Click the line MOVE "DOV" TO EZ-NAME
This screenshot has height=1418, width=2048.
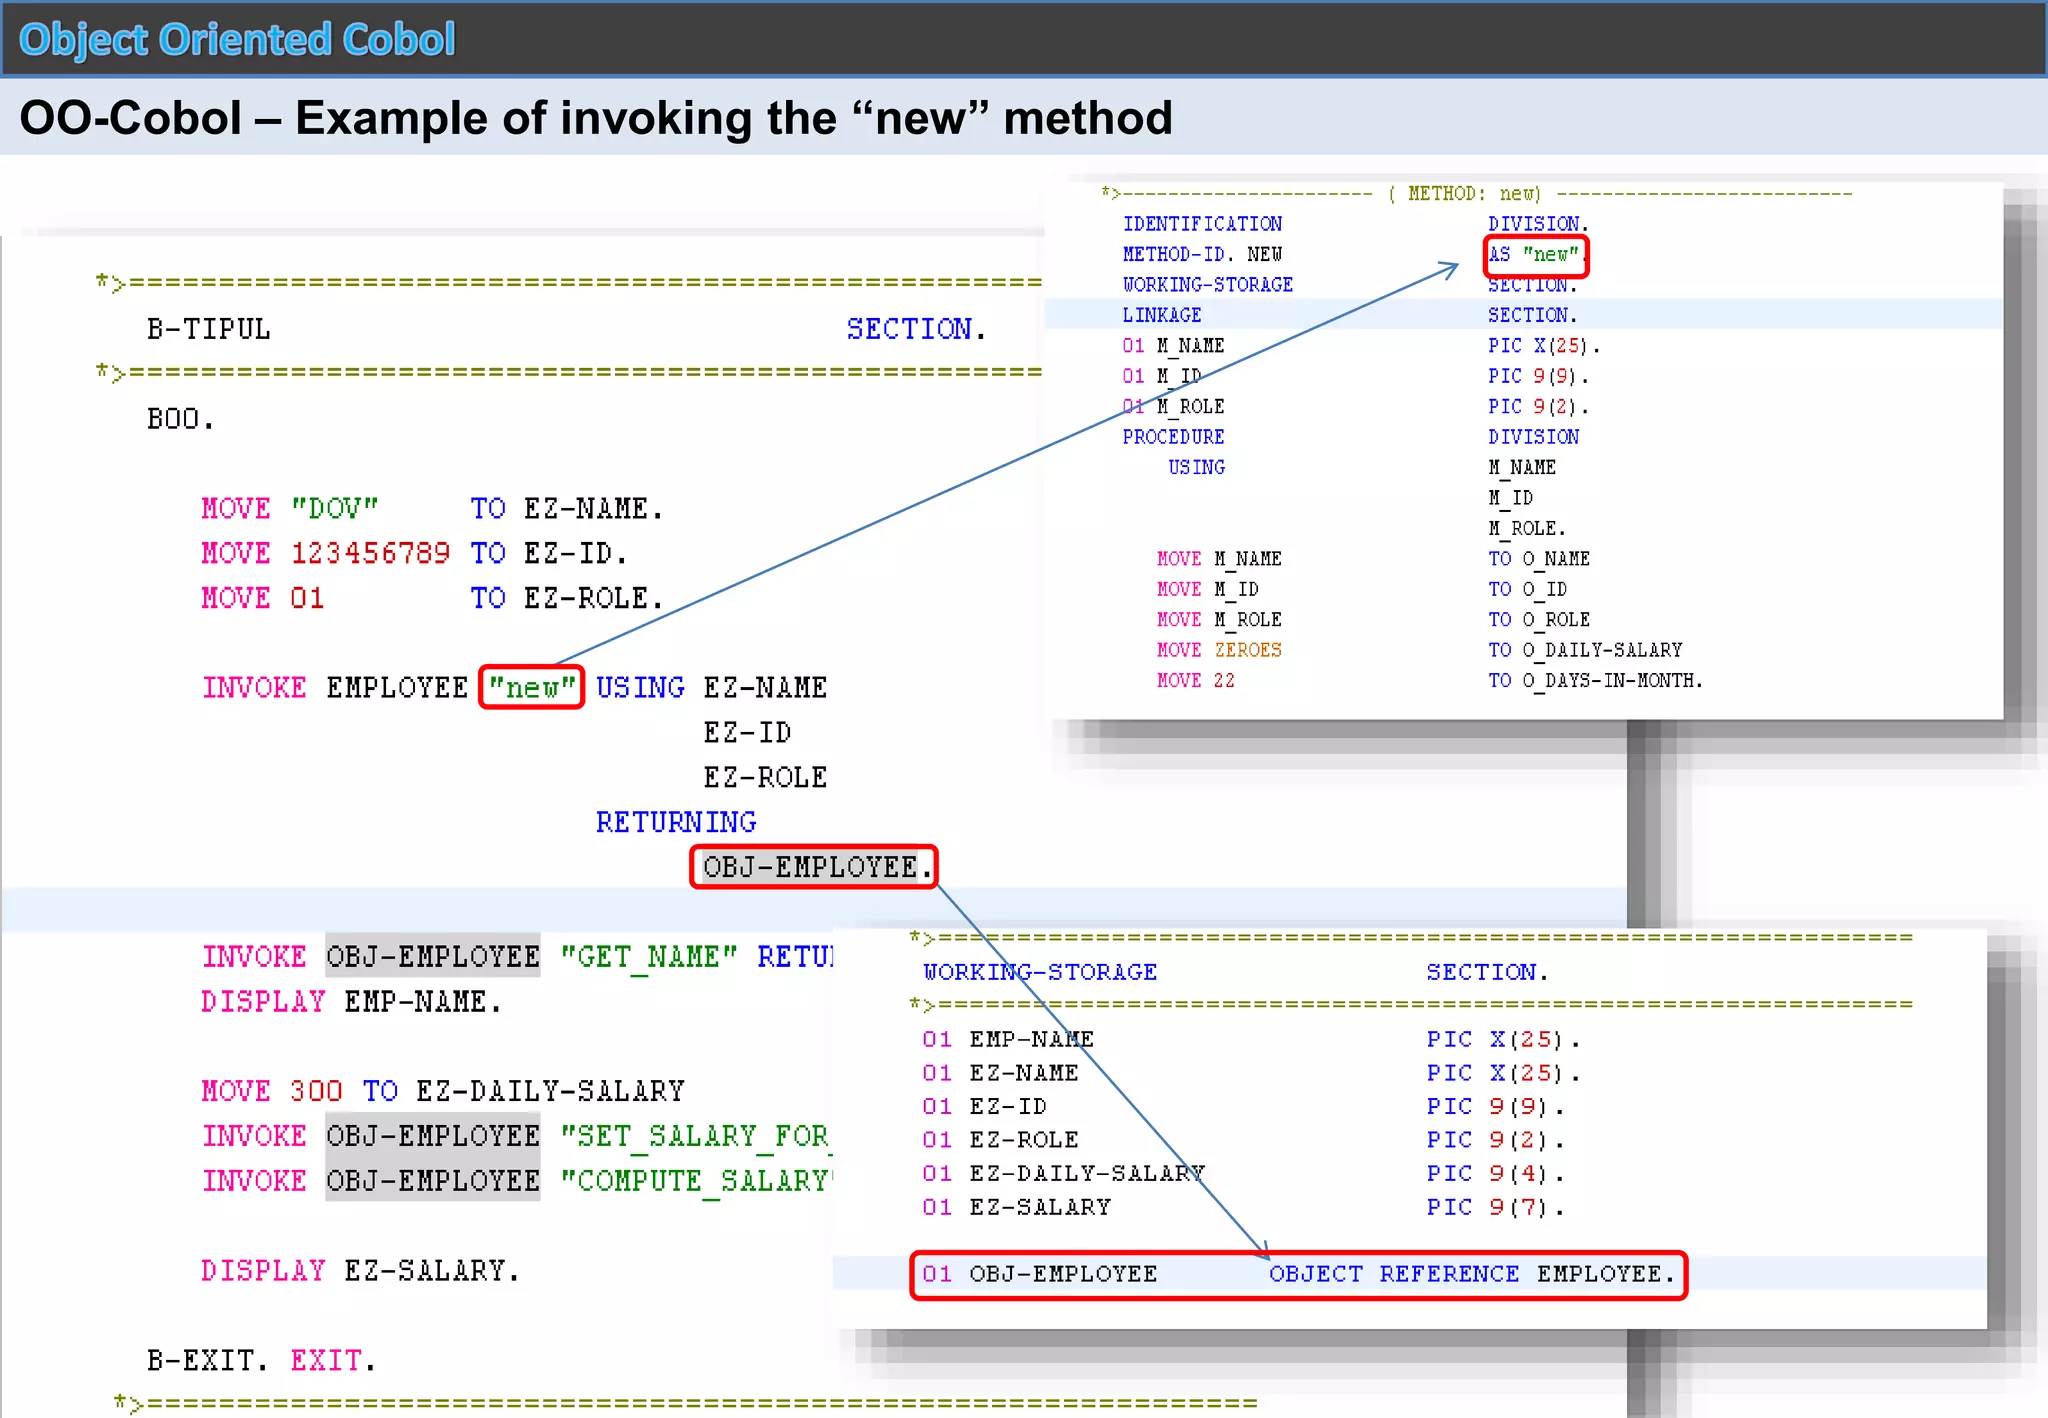click(432, 509)
